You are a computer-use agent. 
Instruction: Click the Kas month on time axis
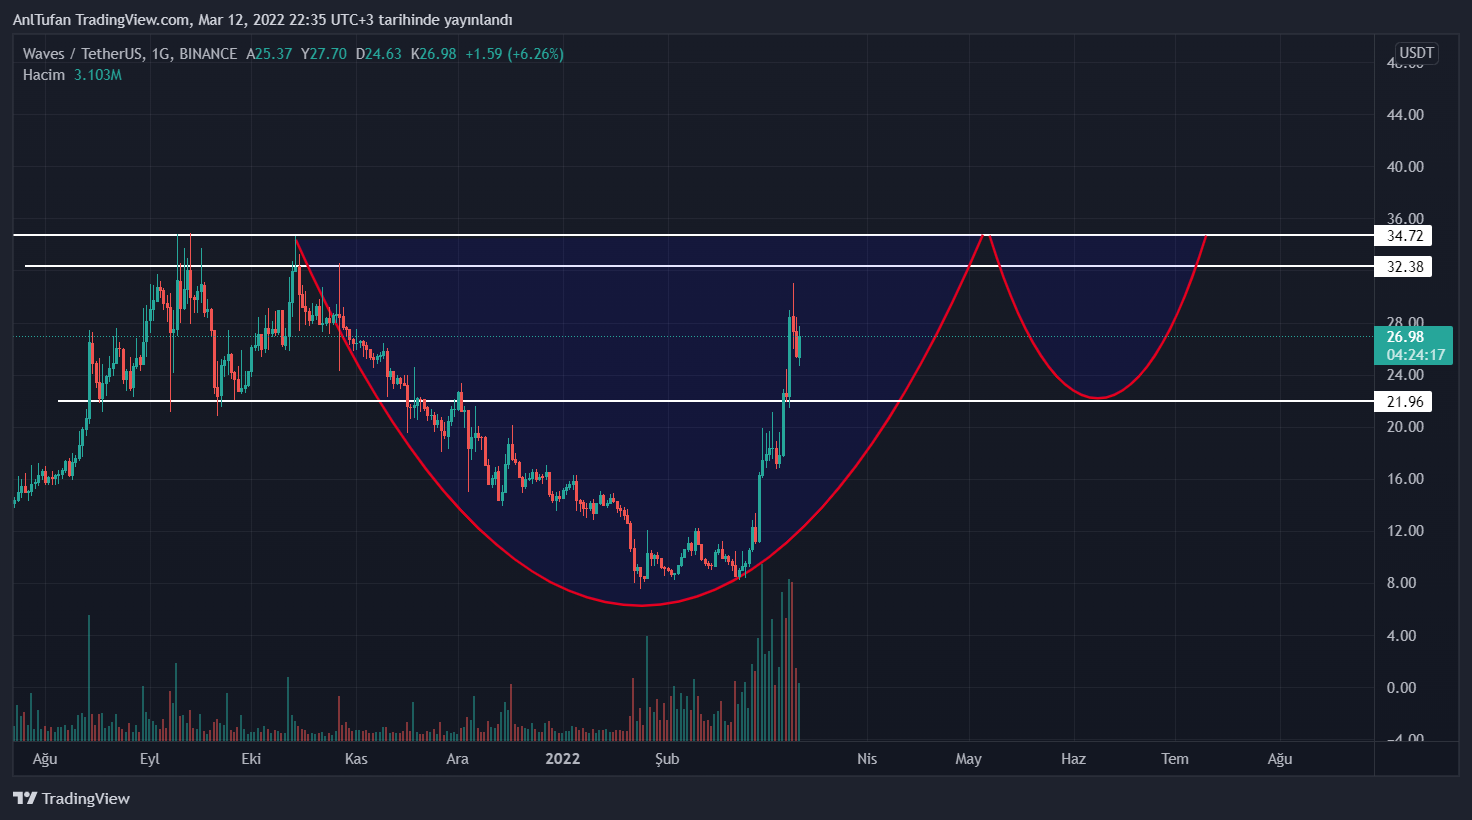click(356, 759)
